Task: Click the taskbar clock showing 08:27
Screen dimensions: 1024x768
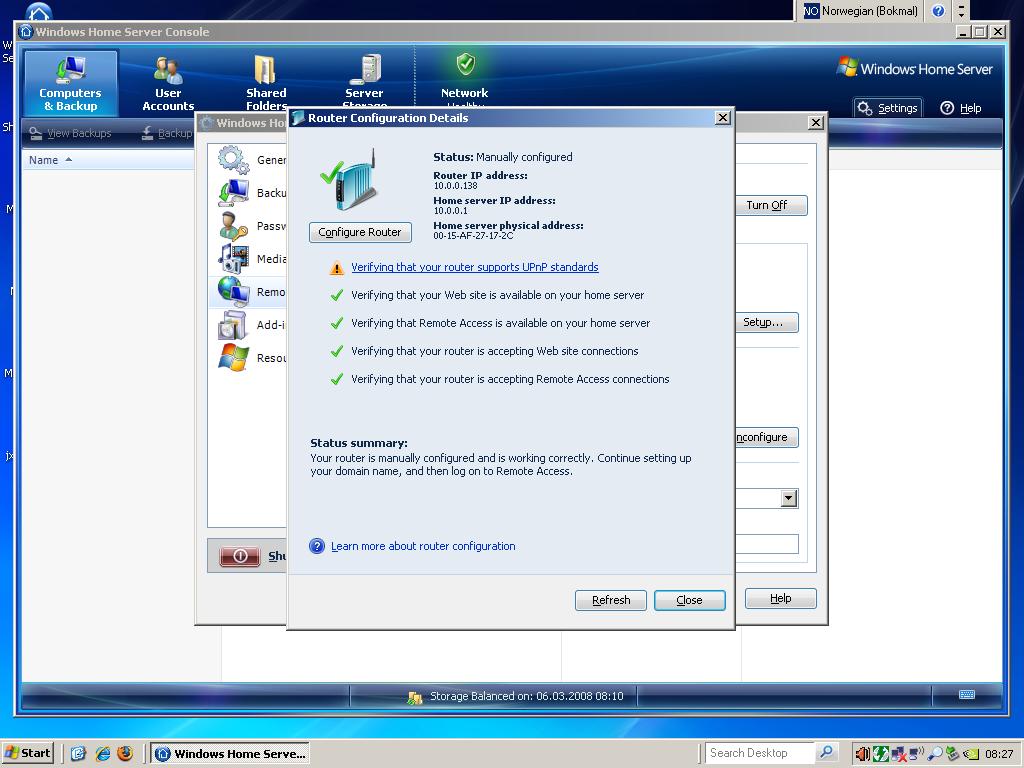Action: pyautogui.click(x=999, y=754)
